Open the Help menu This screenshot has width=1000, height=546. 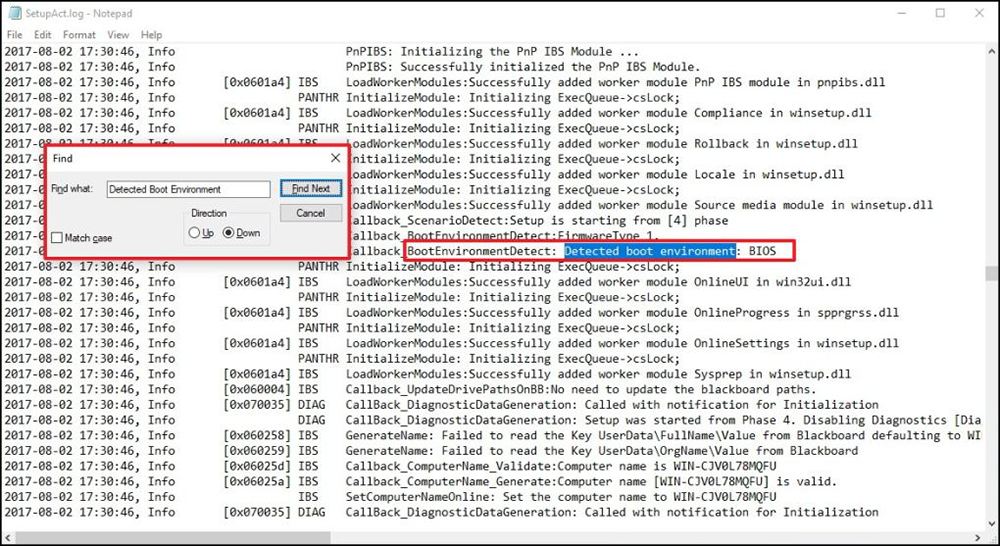[x=151, y=34]
